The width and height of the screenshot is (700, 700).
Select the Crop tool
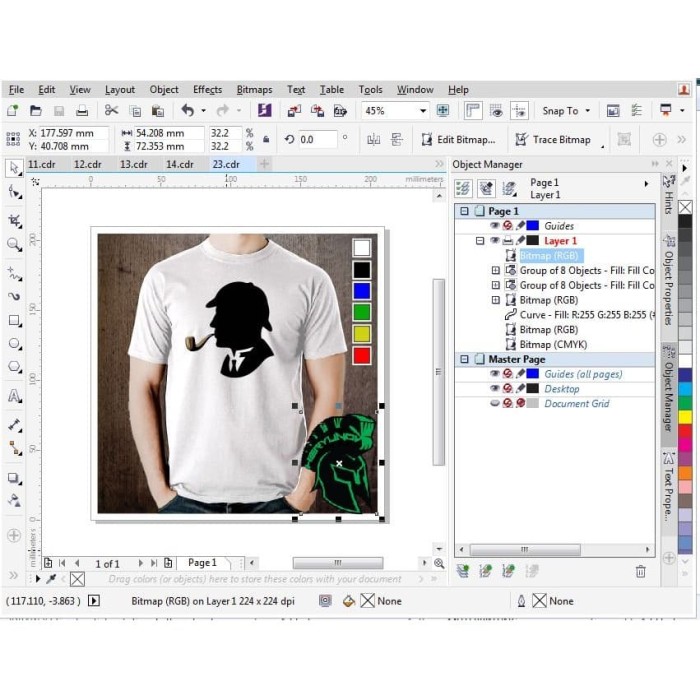(x=14, y=219)
